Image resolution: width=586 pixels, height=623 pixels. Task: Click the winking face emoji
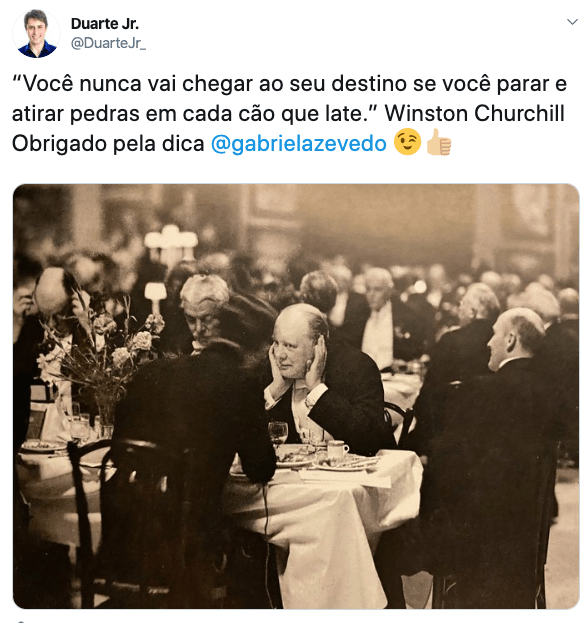(x=406, y=142)
